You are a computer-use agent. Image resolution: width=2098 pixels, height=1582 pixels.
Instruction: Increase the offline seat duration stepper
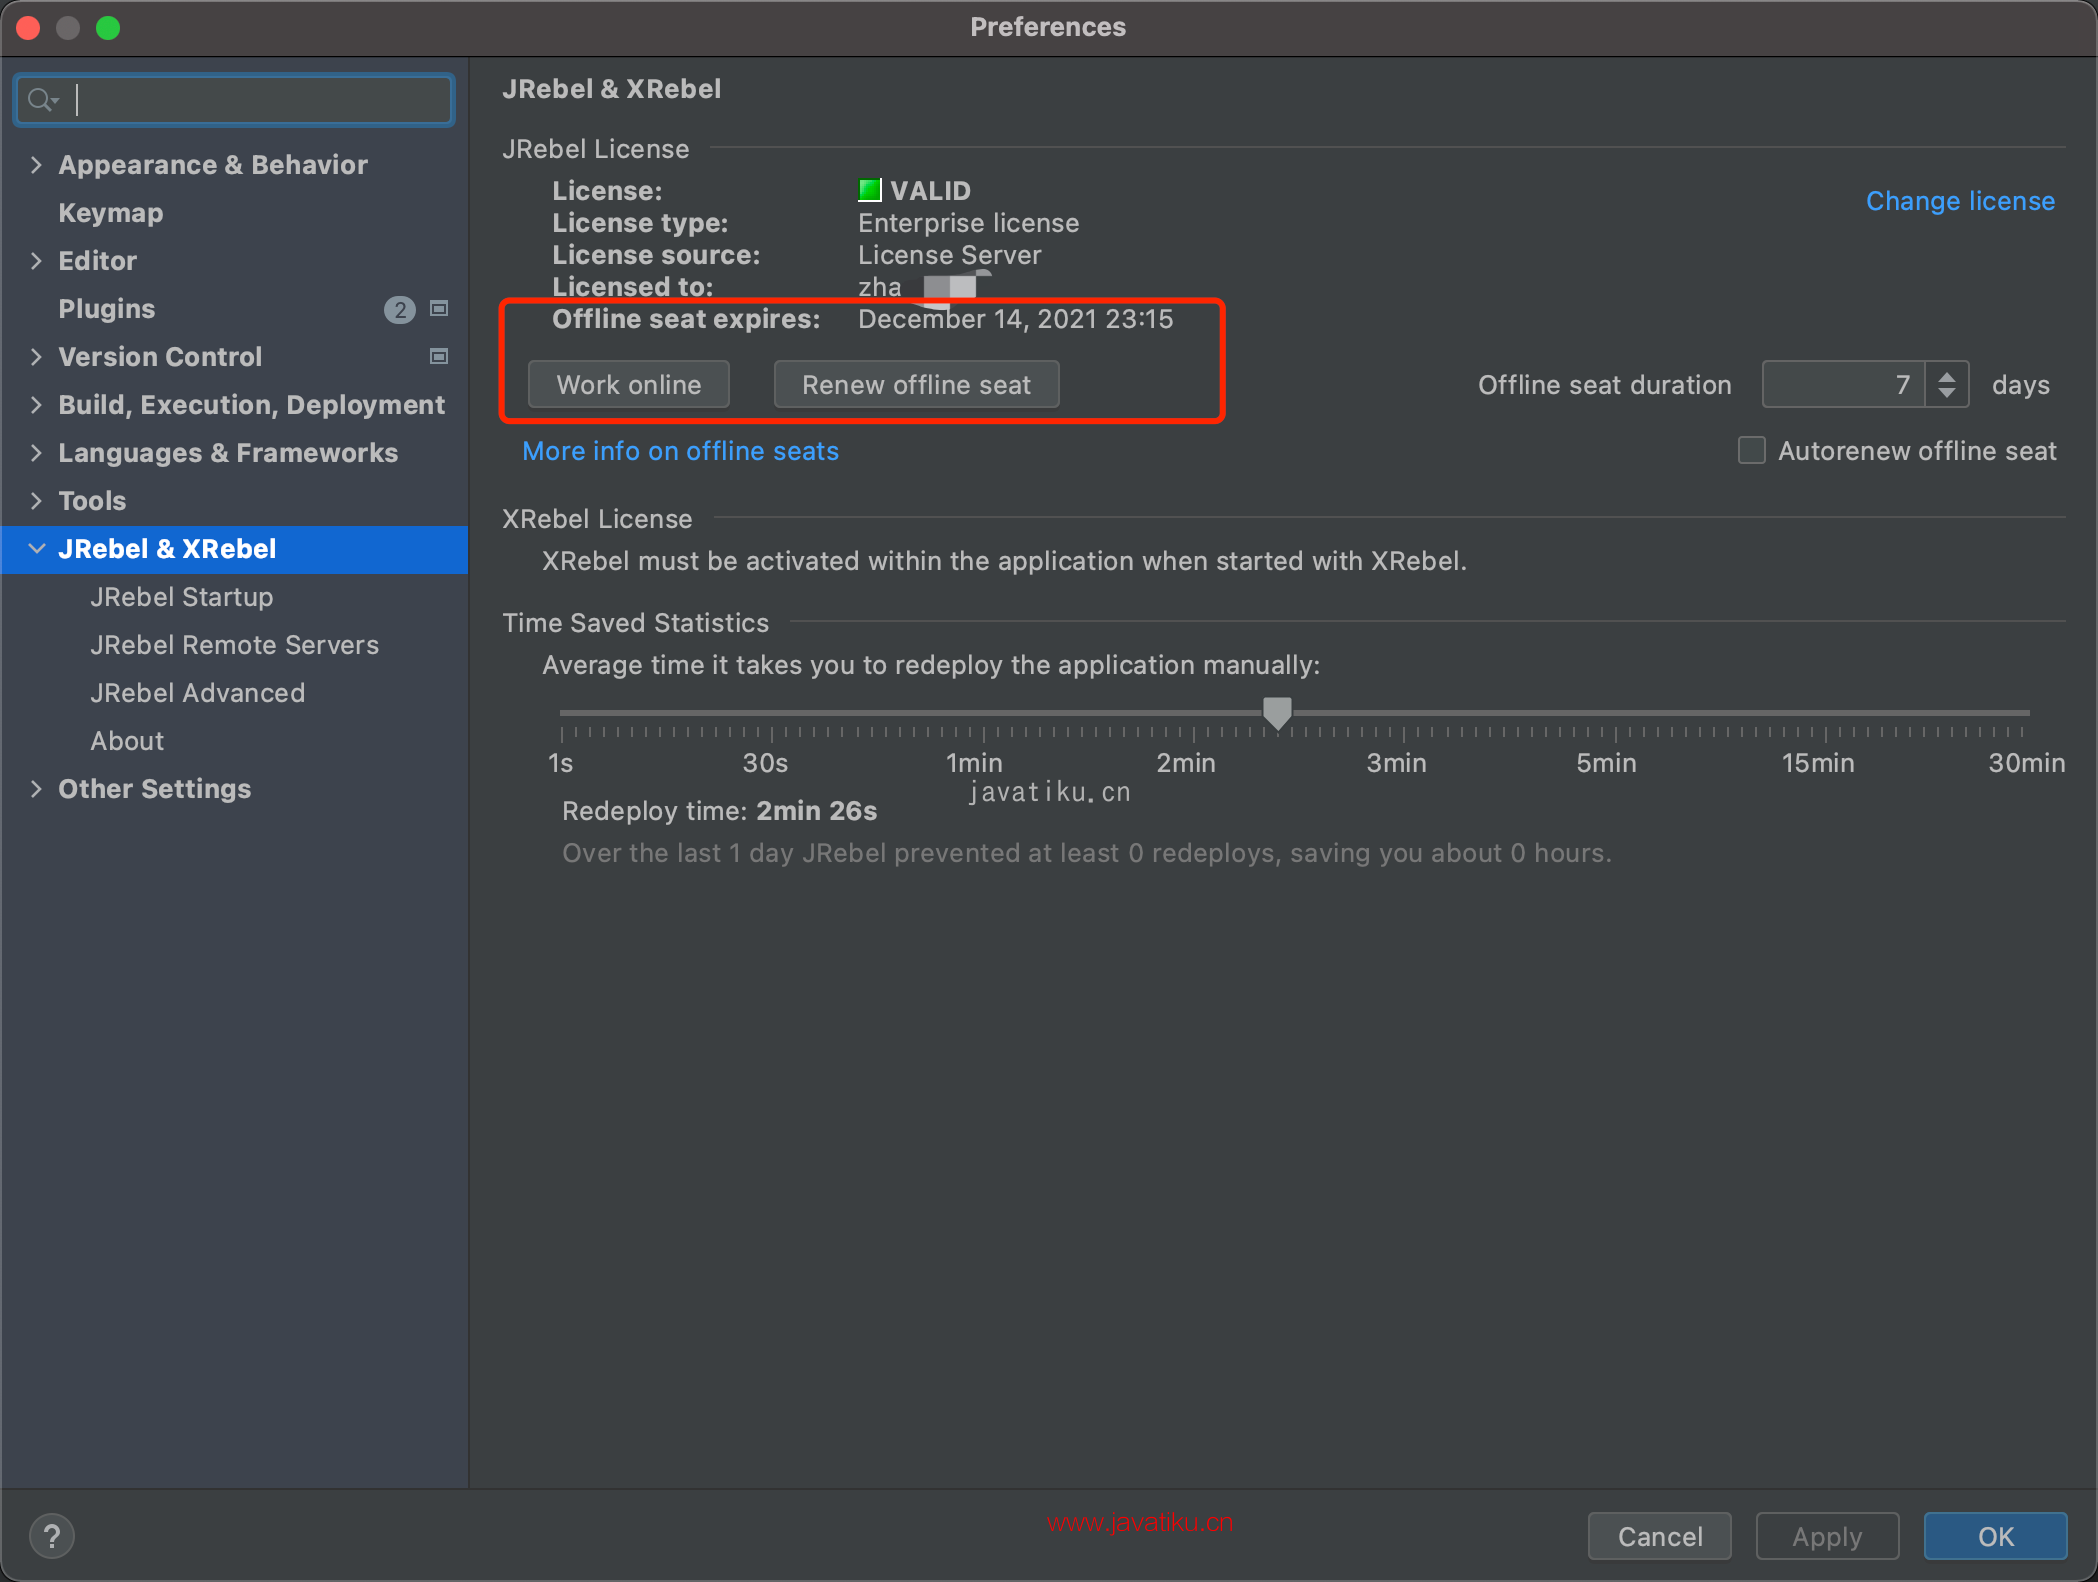[1946, 376]
